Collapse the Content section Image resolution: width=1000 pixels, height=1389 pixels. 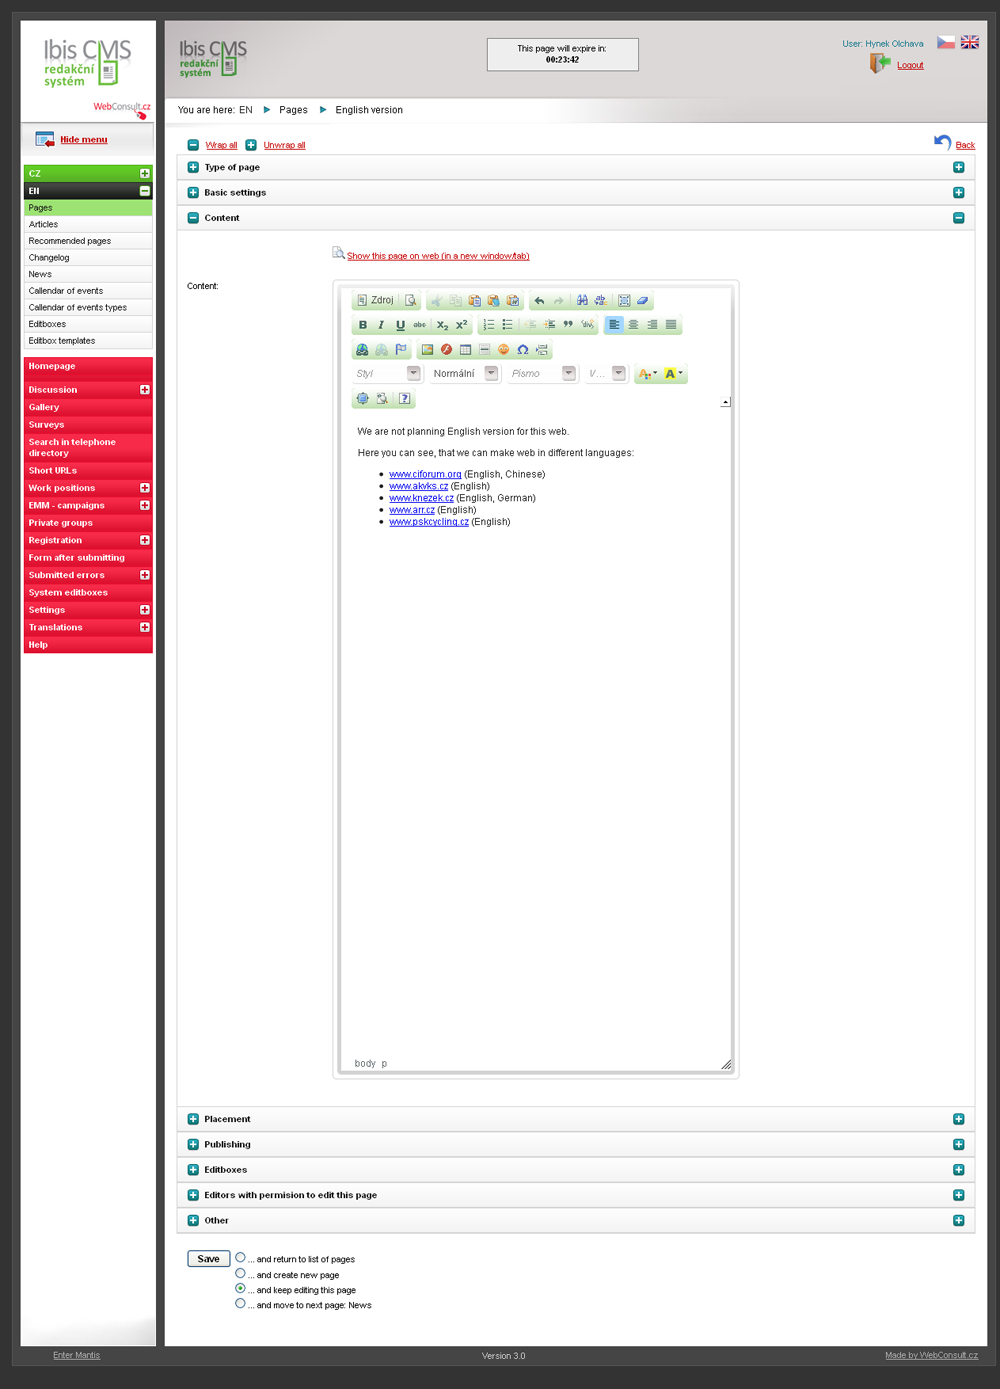(x=575, y=217)
